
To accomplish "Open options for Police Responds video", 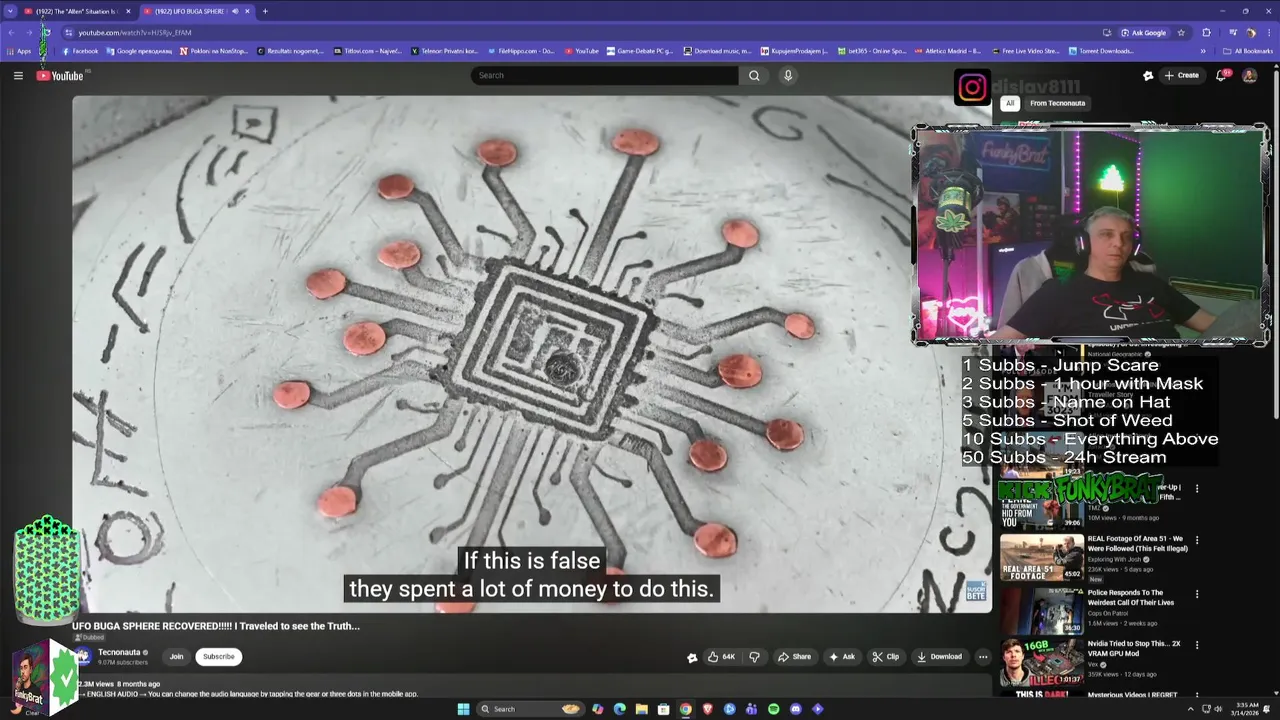I will click(x=1197, y=594).
